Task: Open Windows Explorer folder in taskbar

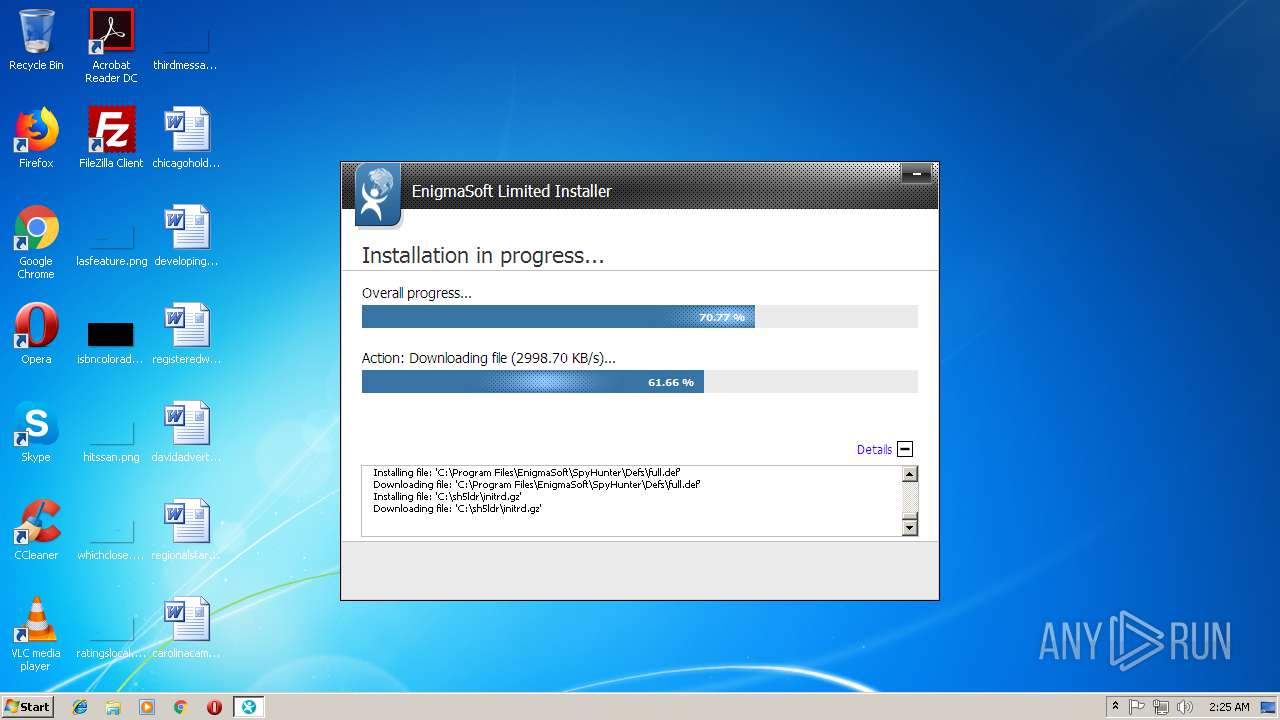Action: [x=113, y=707]
